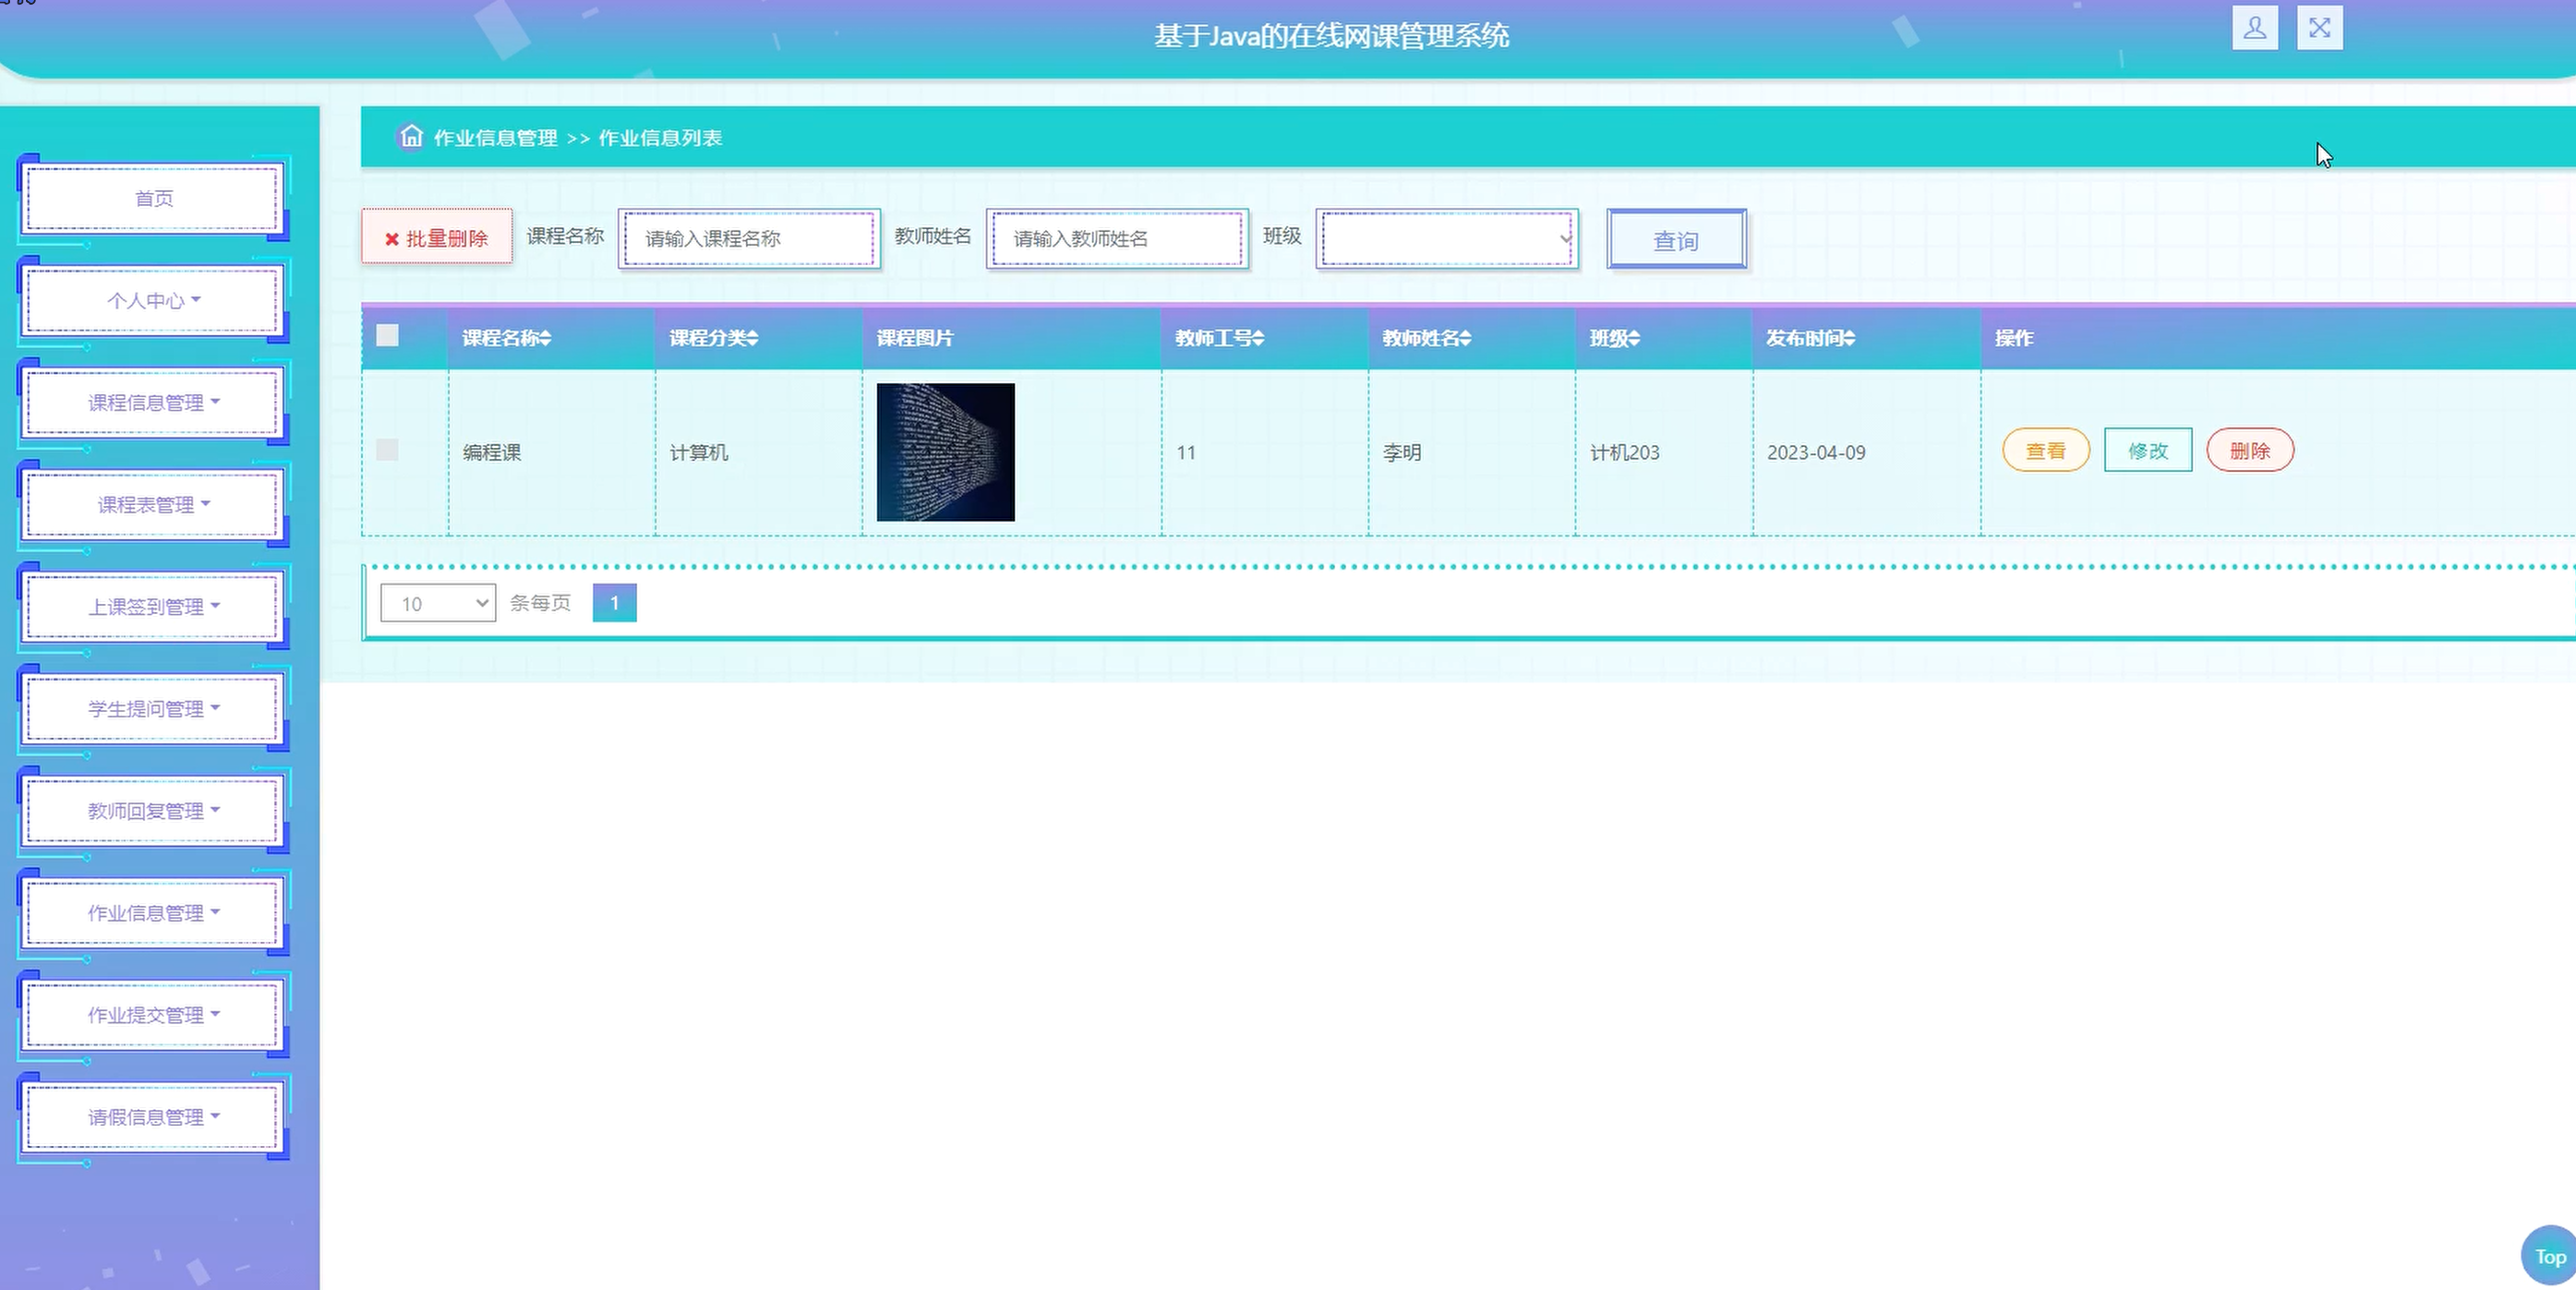Expand 课程信息管理 sidebar menu
The image size is (2576, 1290).
point(153,402)
